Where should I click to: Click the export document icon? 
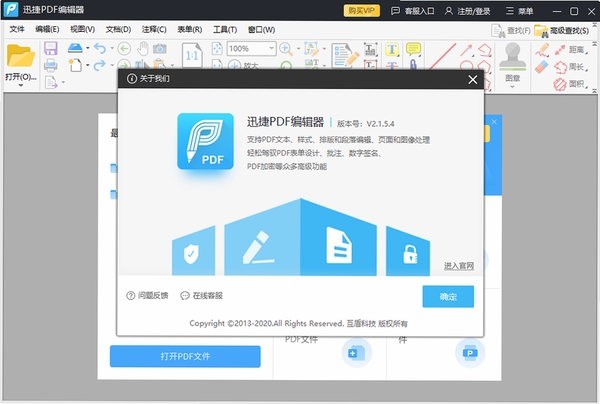click(51, 82)
